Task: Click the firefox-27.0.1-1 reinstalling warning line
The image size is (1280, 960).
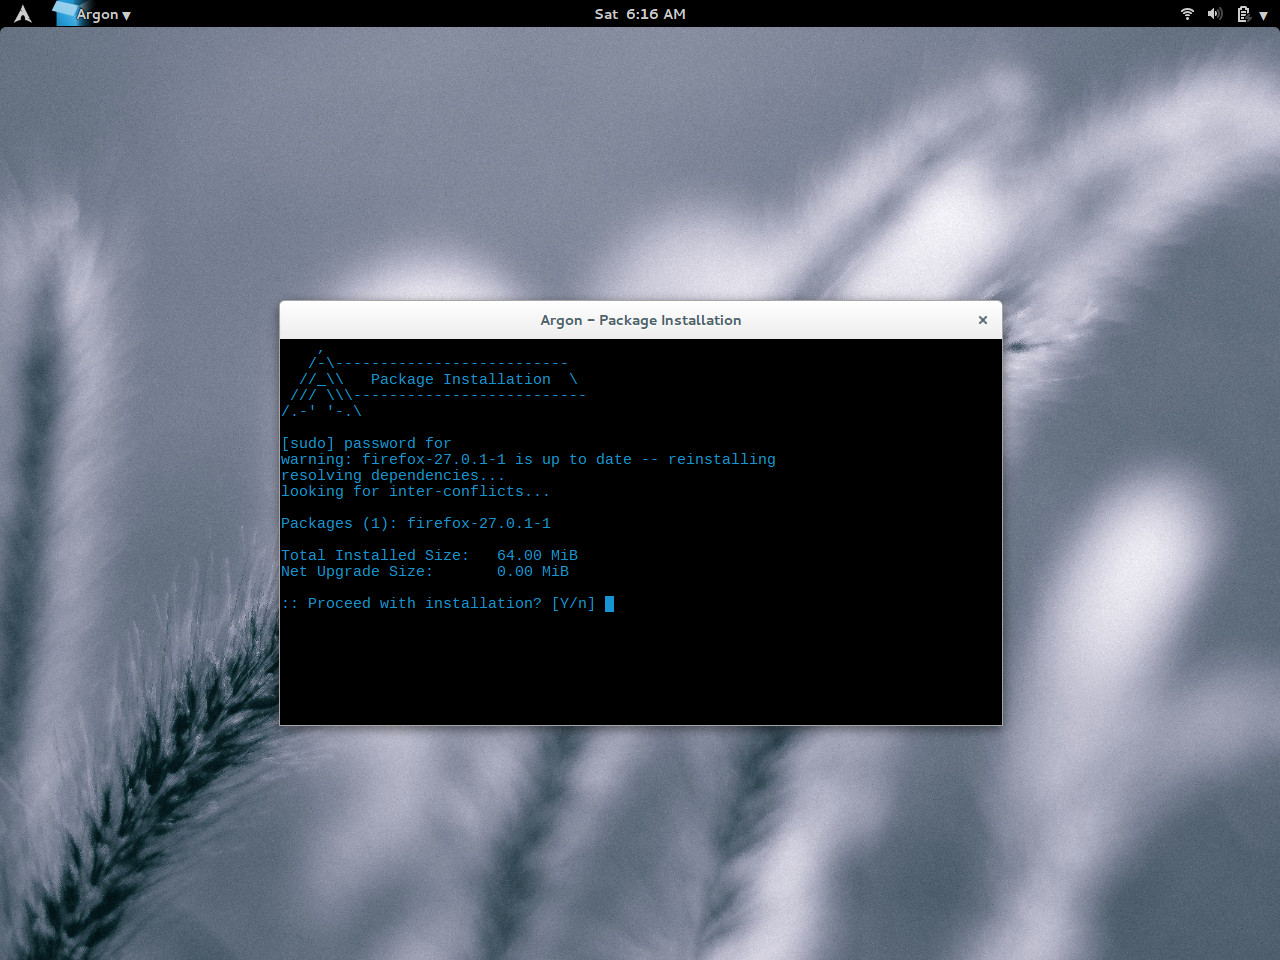Action: tap(528, 459)
